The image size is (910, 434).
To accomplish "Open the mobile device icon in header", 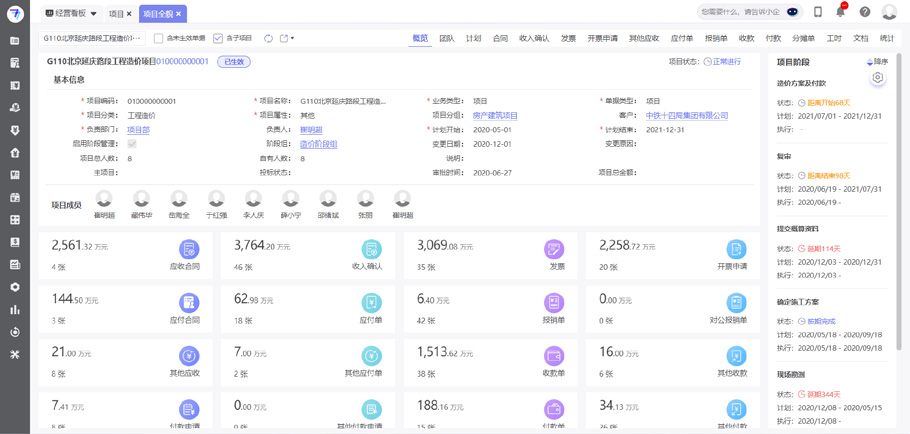I will (817, 12).
